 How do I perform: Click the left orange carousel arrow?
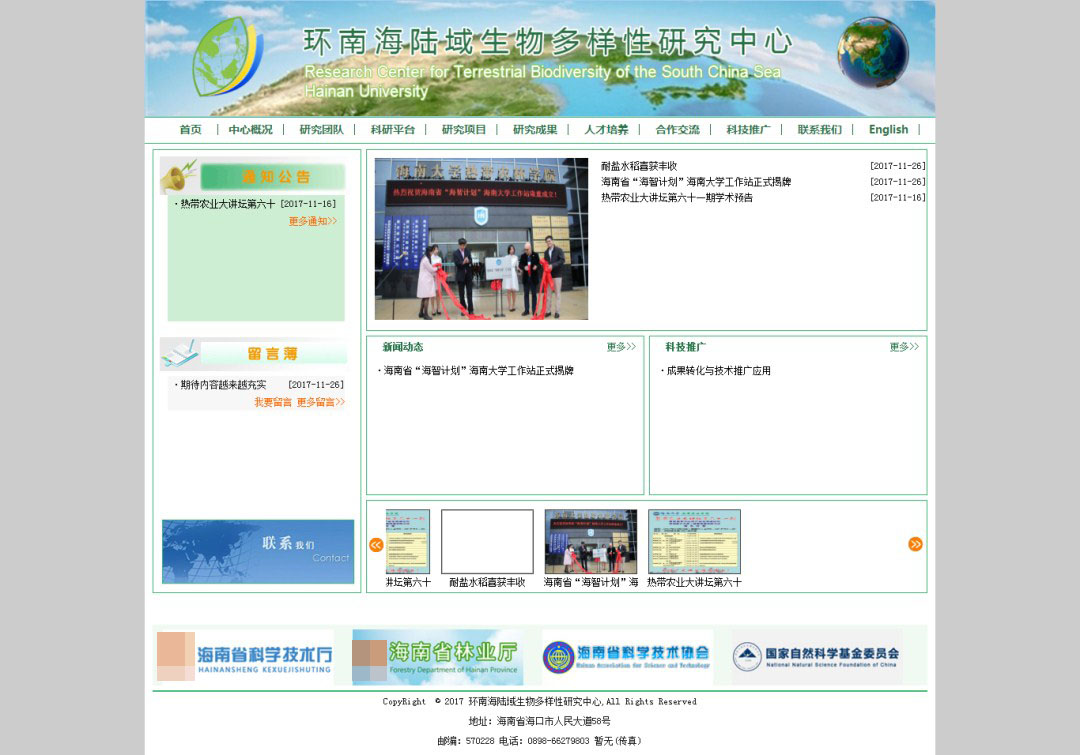376,545
